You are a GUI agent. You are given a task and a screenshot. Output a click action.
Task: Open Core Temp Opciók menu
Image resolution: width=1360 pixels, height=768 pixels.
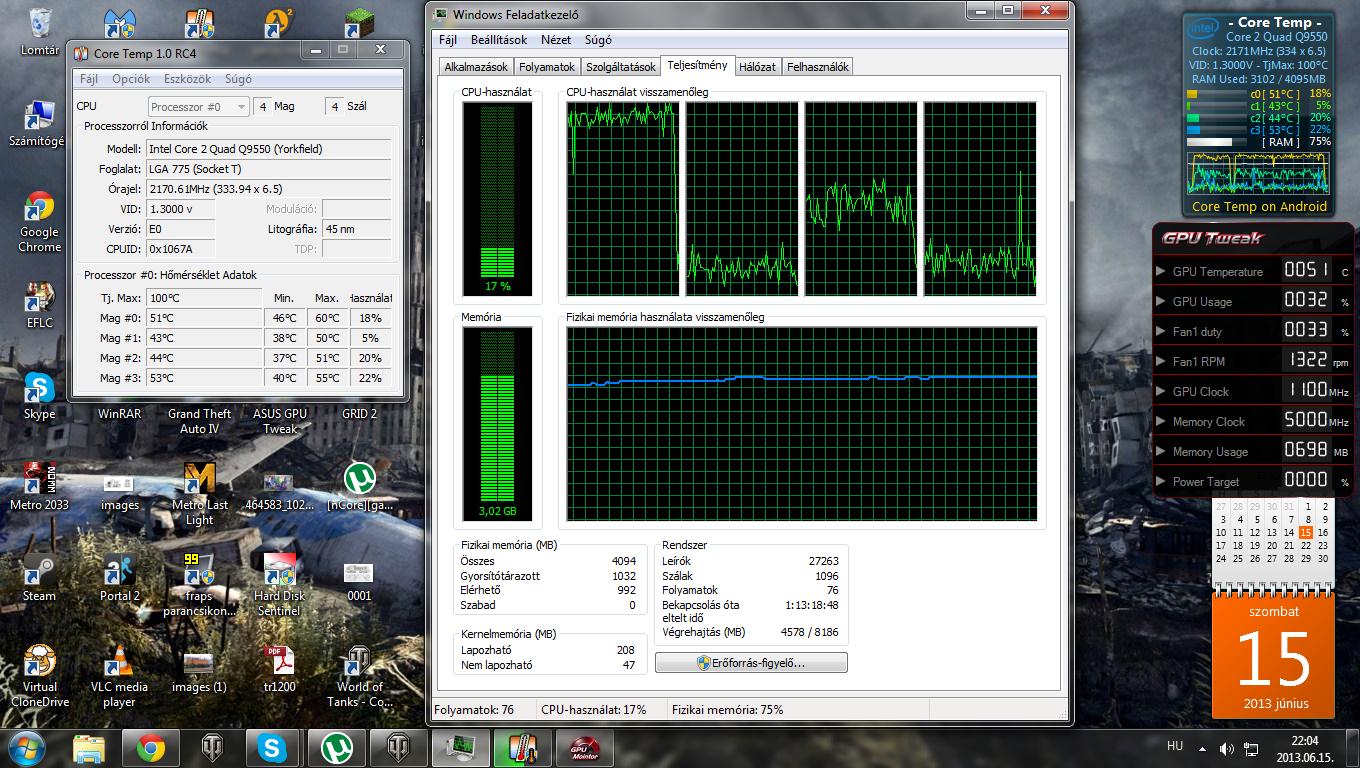[x=131, y=79]
